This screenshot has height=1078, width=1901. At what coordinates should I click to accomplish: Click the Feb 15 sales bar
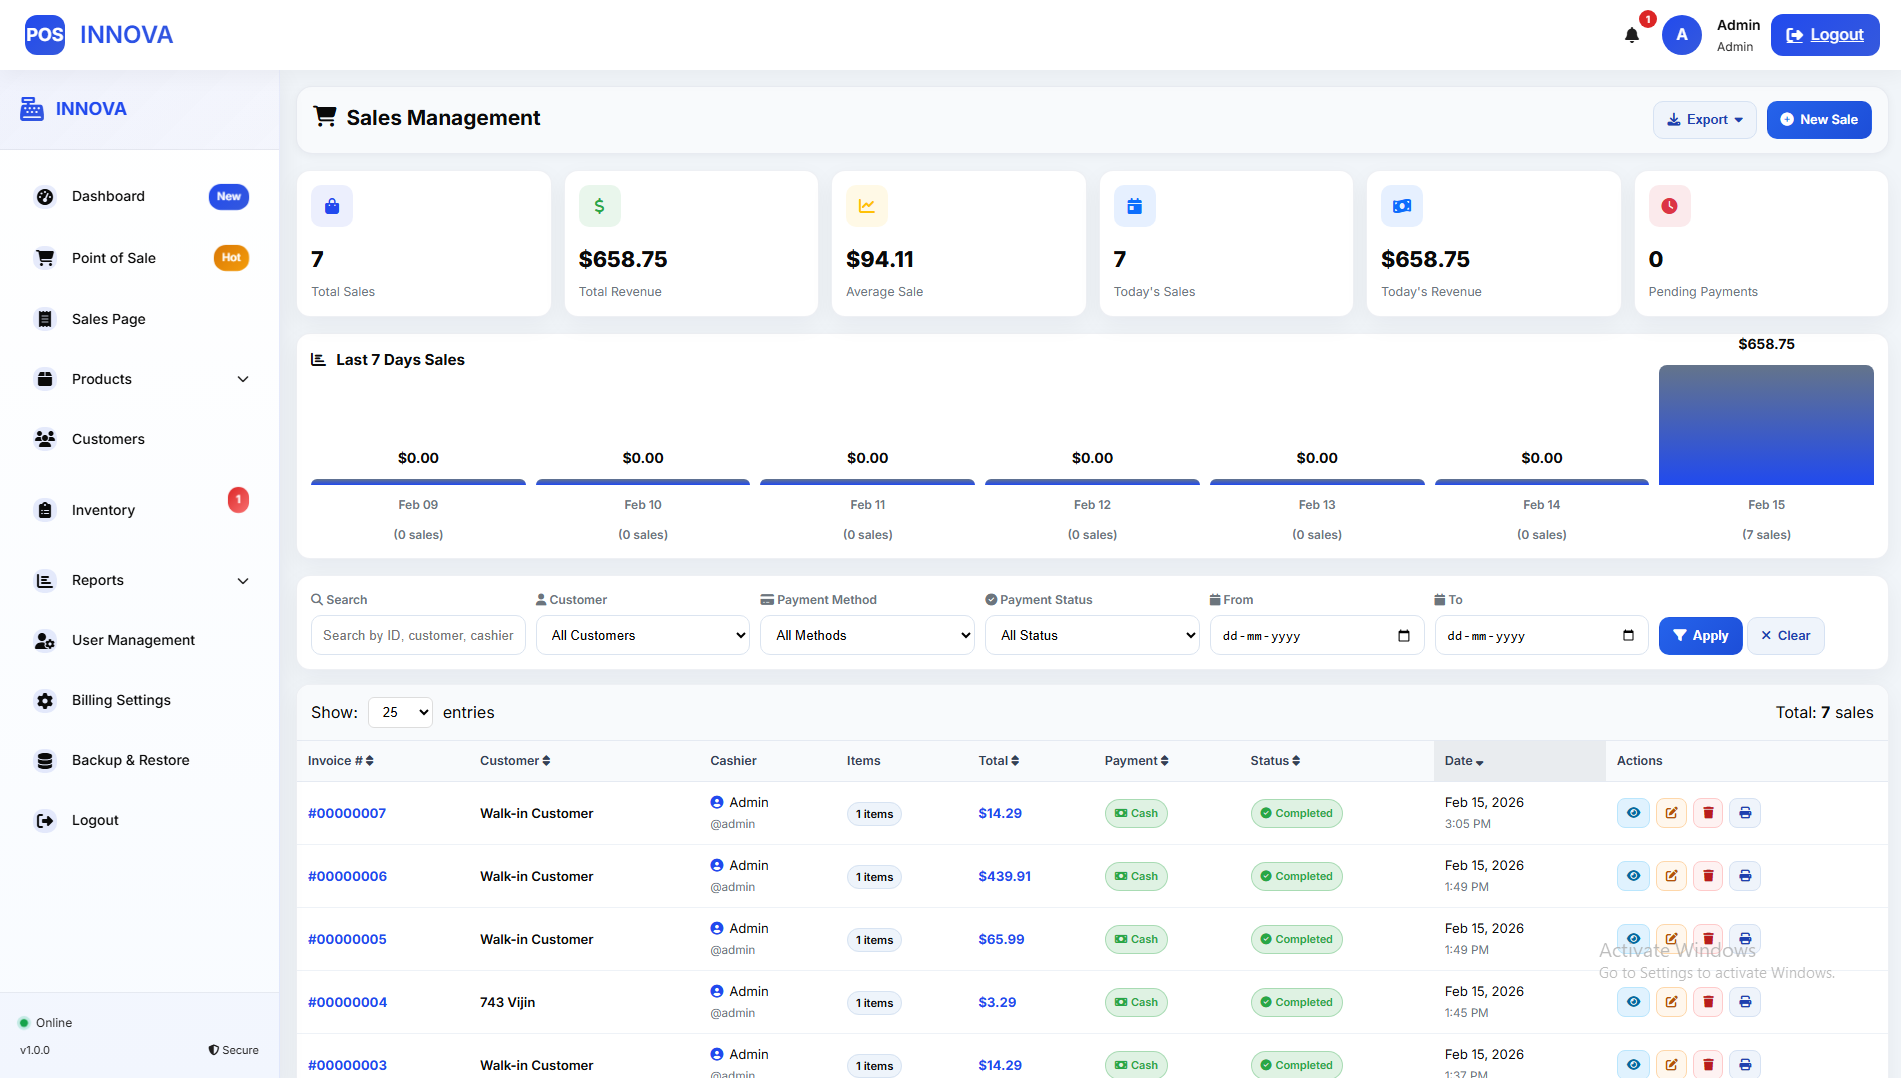(1766, 425)
